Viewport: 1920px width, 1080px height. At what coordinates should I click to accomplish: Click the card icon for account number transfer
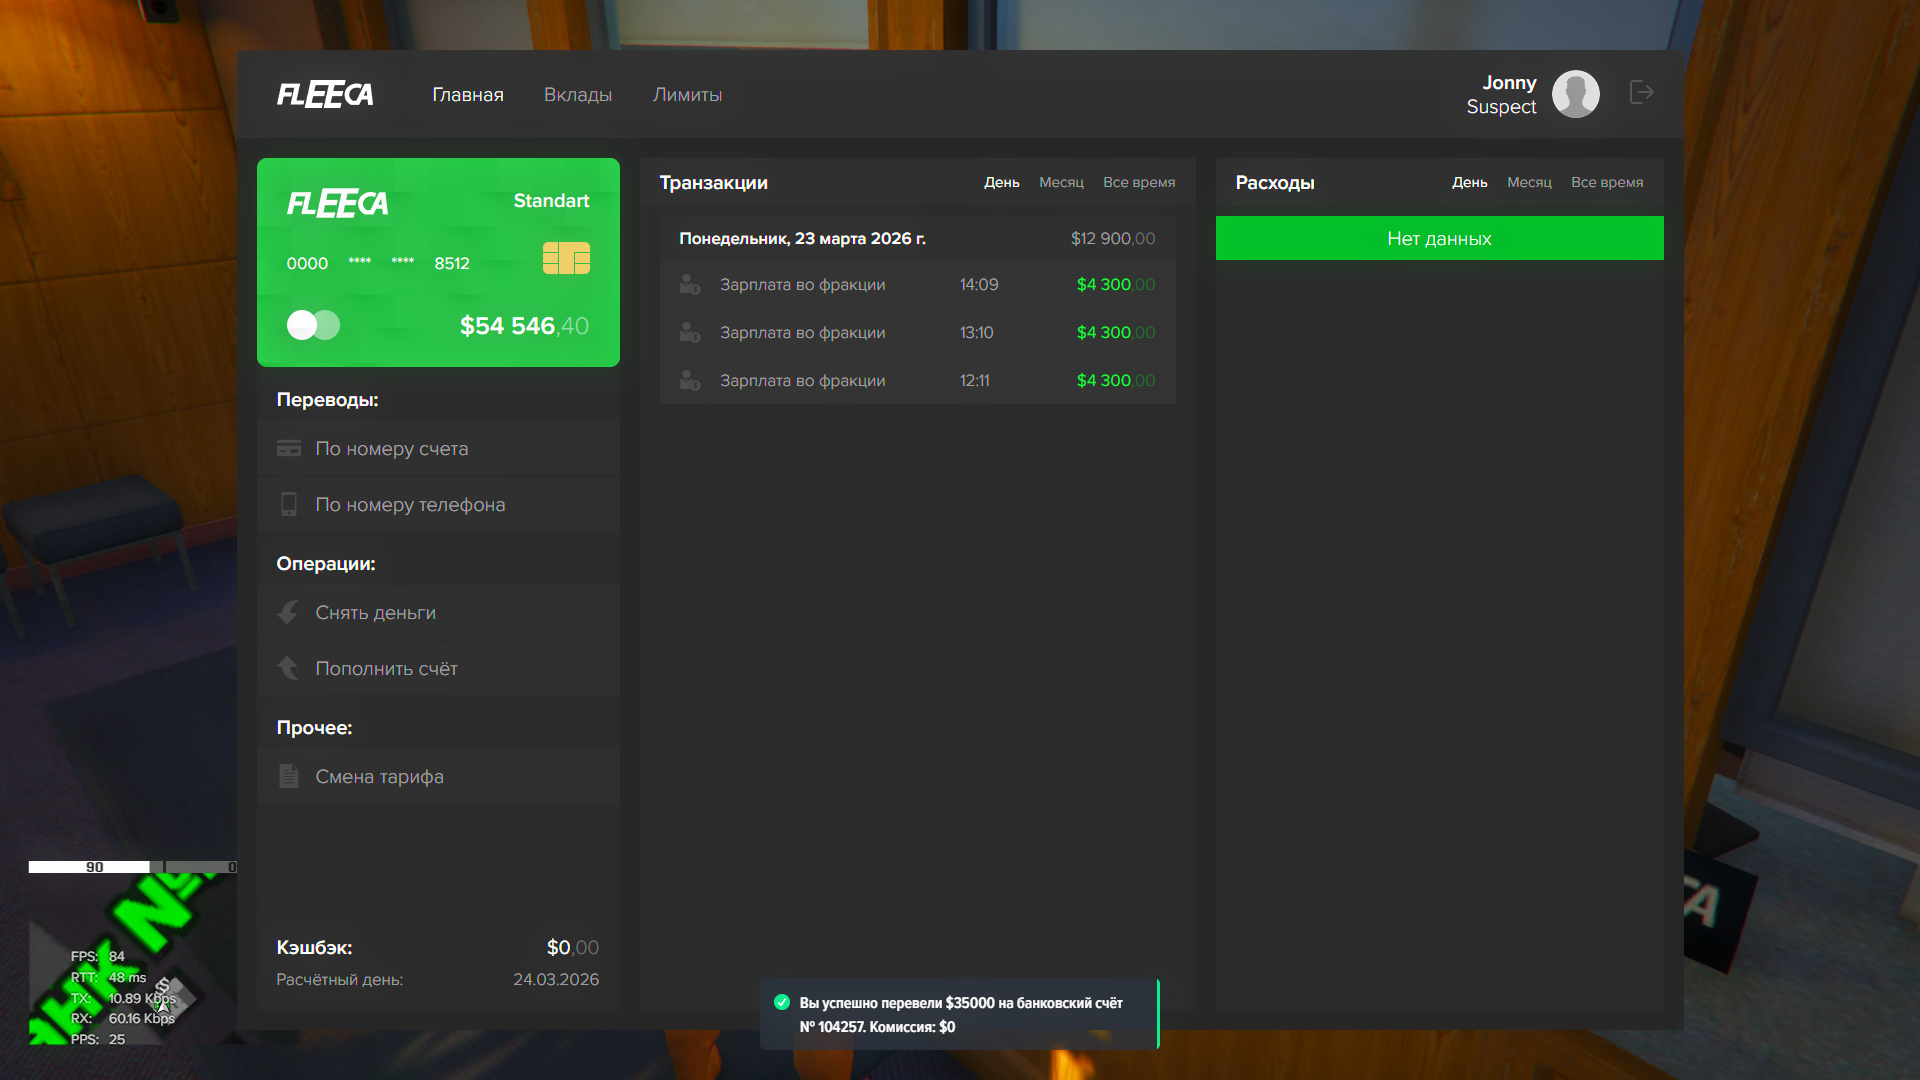[289, 449]
